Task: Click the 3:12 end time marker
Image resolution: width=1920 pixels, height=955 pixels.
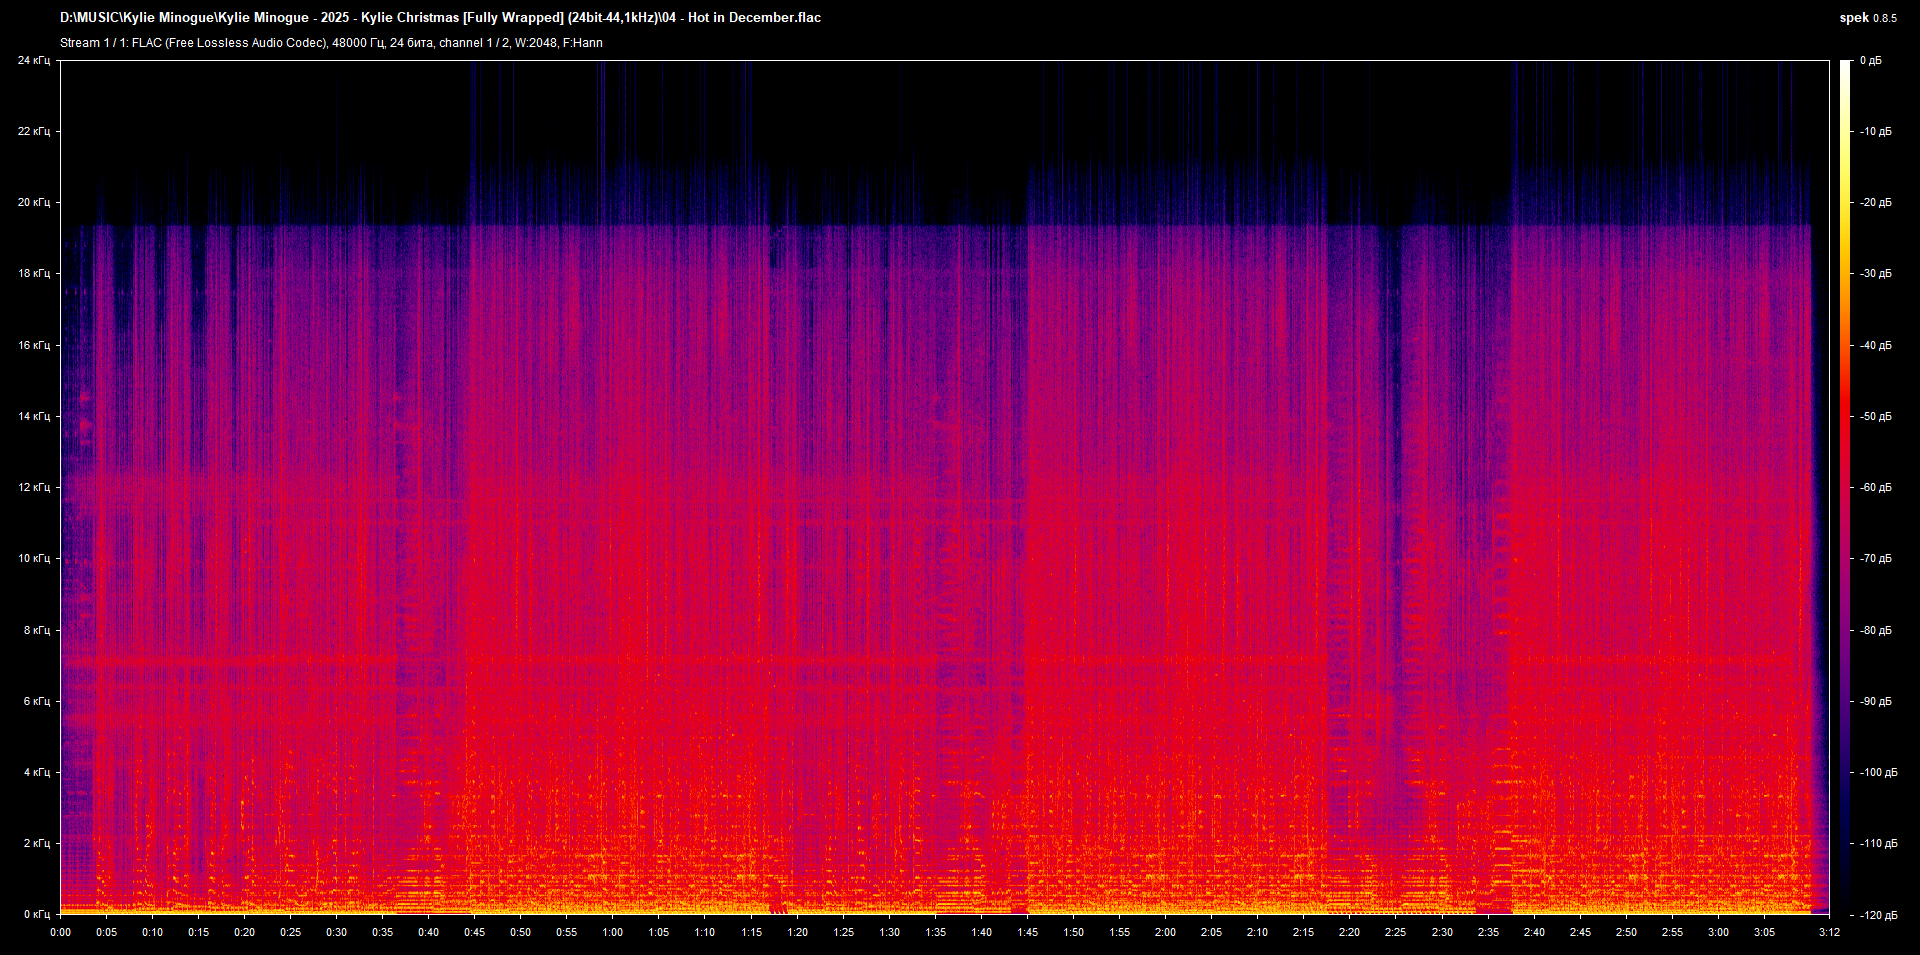Action: 1828,932
